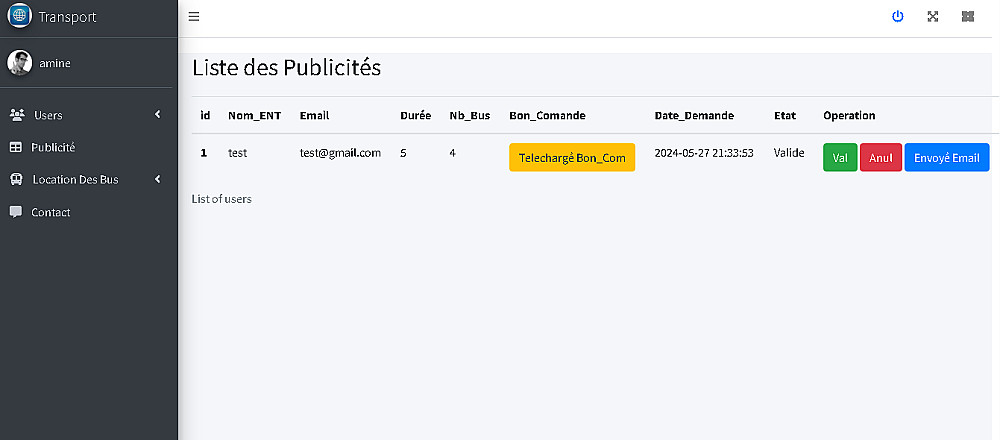
Task: Expand the Users submenu chevron
Action: click(x=158, y=115)
